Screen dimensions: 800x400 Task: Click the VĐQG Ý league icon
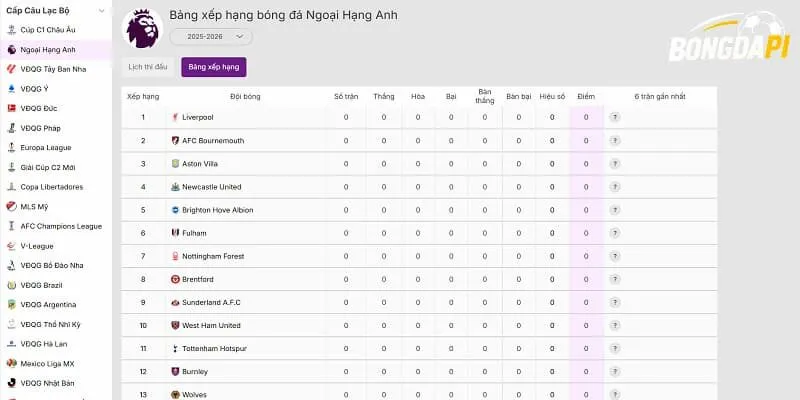[11, 89]
